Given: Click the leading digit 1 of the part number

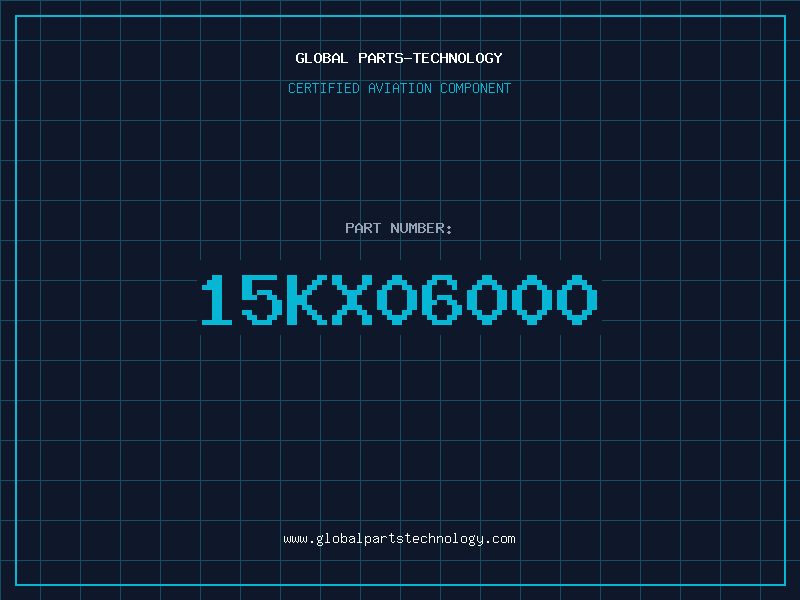Looking at the screenshot, I should pos(217,299).
